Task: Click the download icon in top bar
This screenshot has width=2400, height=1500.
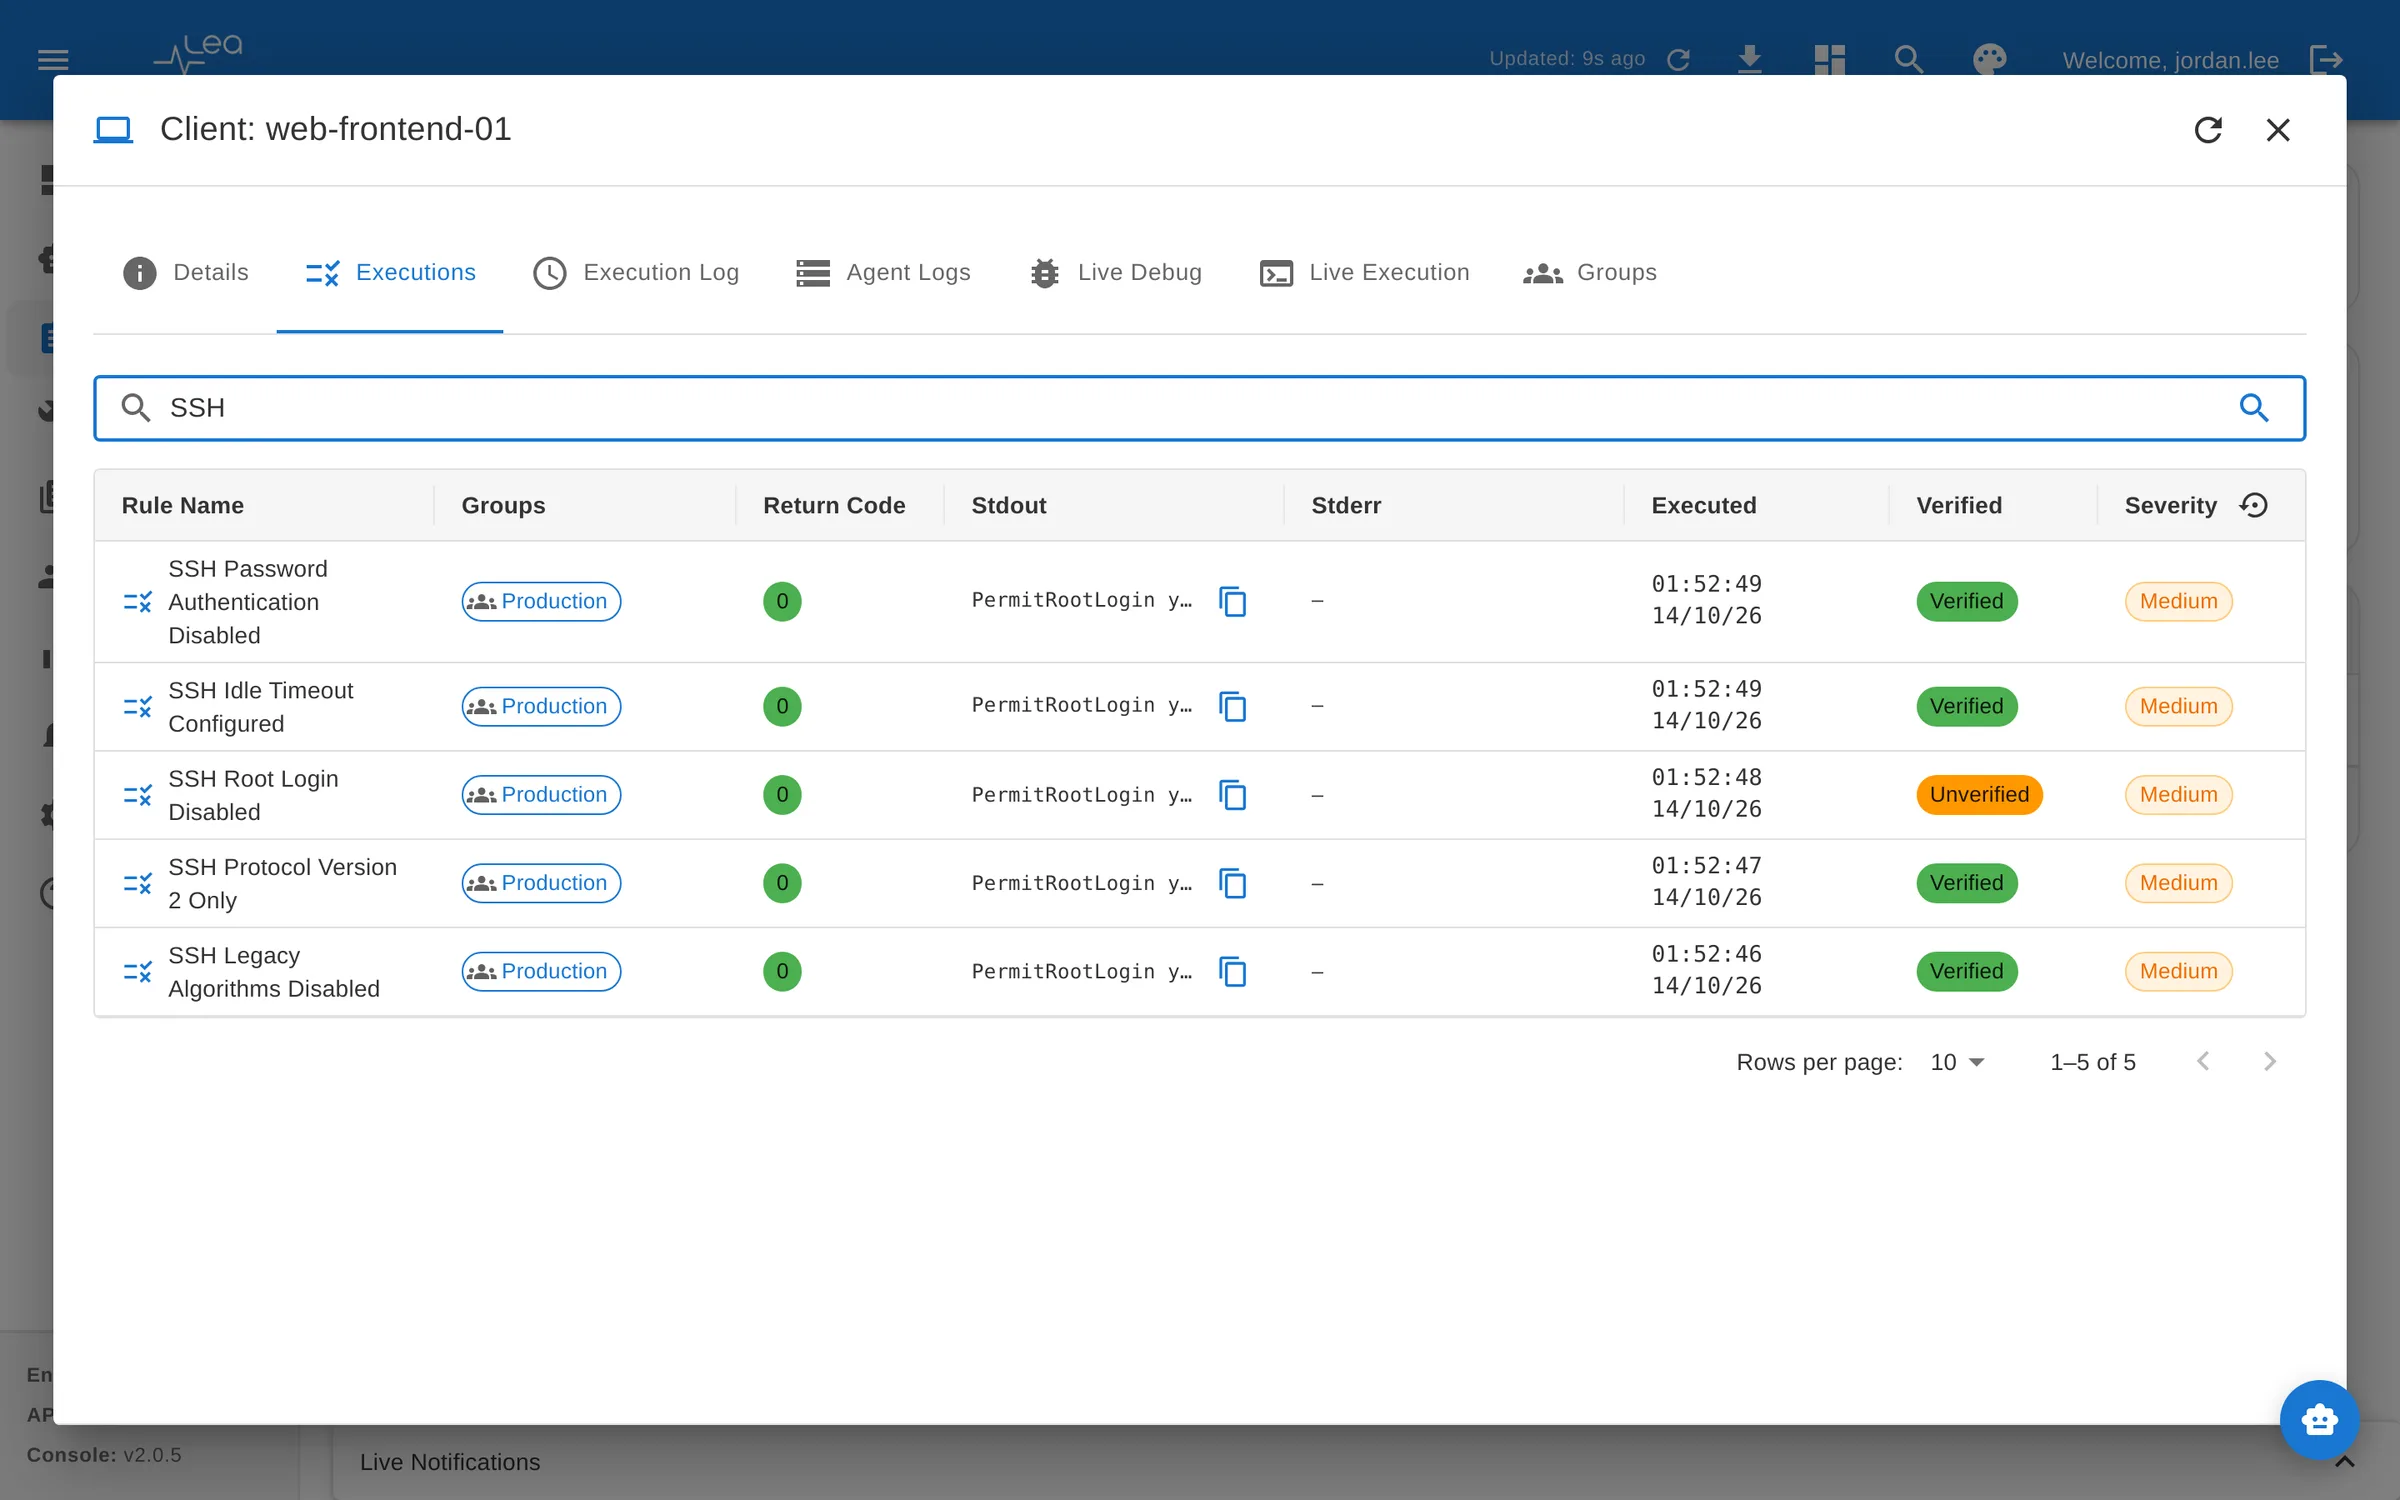Action: (1750, 59)
